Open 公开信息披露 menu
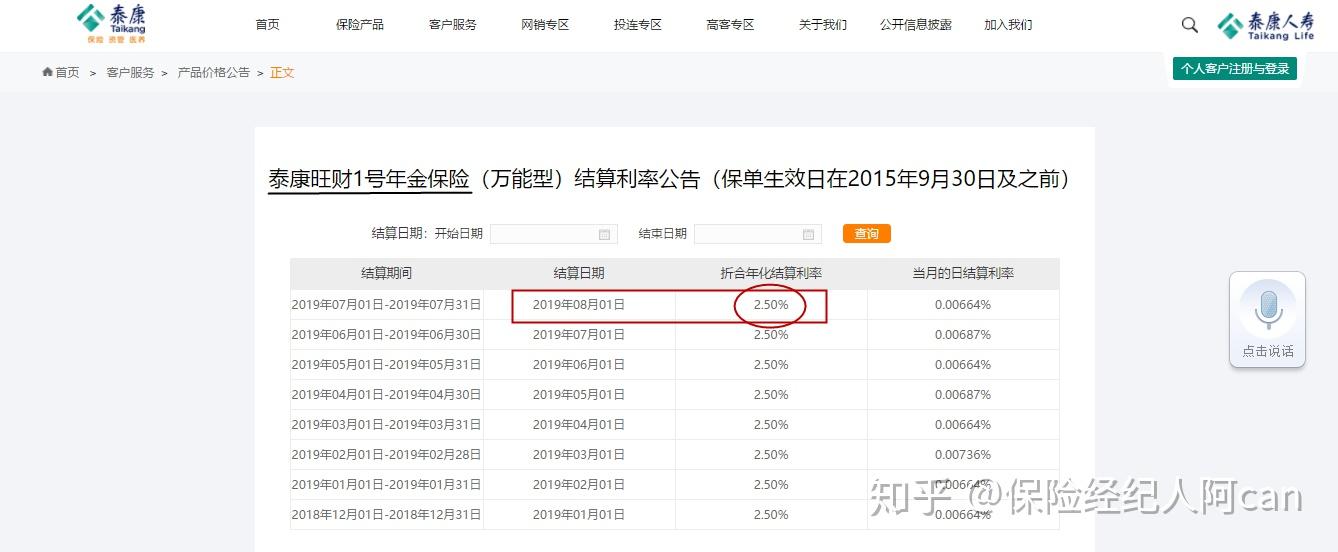The image size is (1338, 552). point(916,25)
